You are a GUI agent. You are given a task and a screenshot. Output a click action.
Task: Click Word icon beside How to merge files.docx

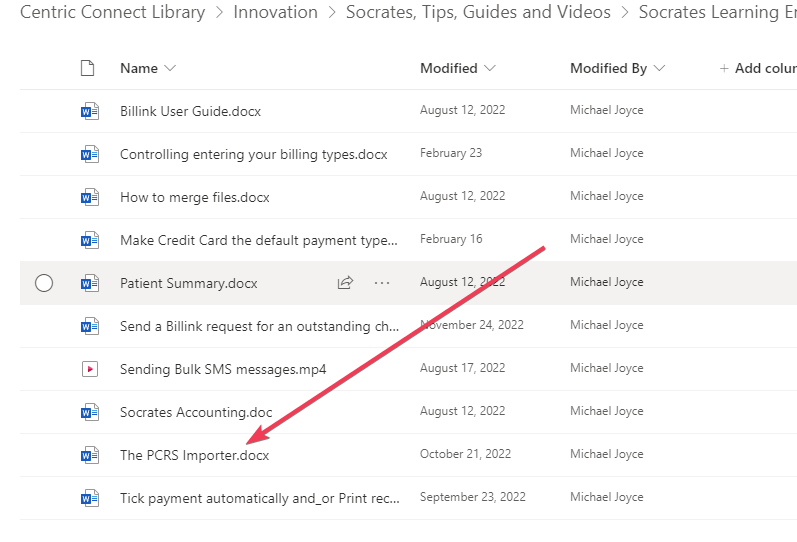90,197
